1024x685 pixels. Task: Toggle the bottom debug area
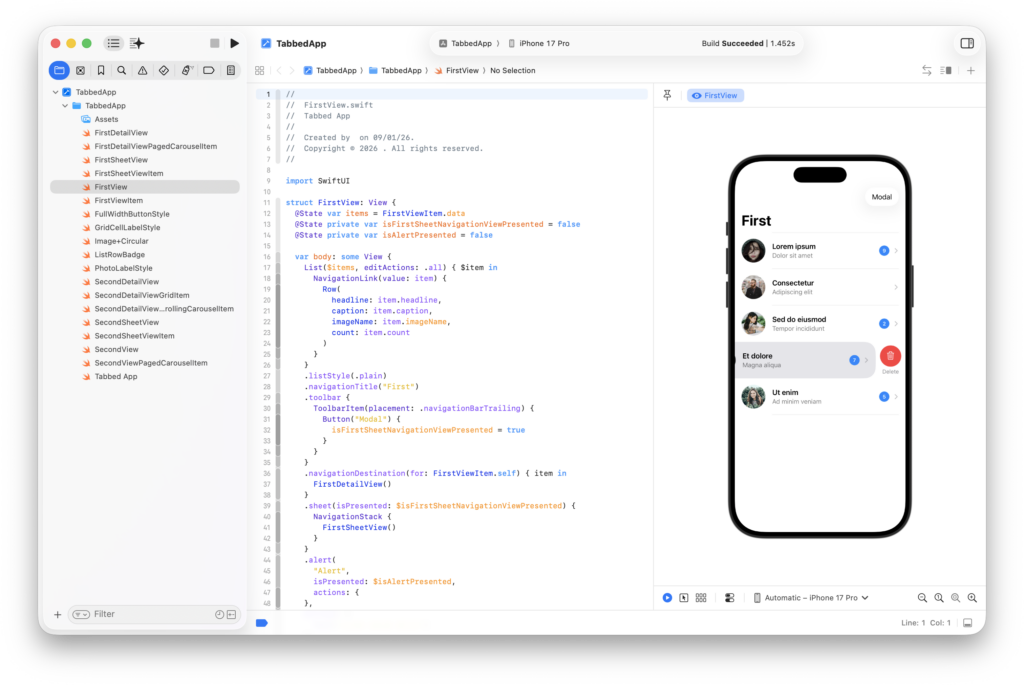(x=967, y=623)
